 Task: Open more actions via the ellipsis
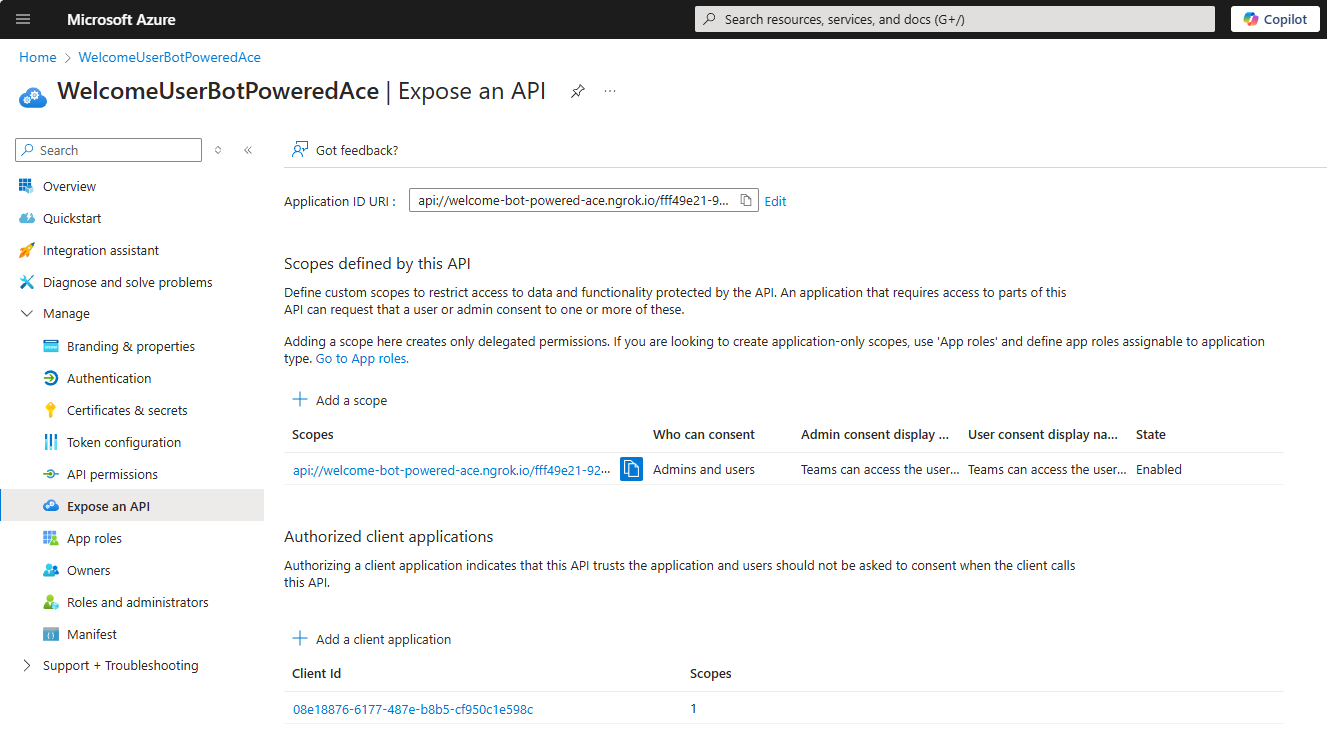coord(610,90)
